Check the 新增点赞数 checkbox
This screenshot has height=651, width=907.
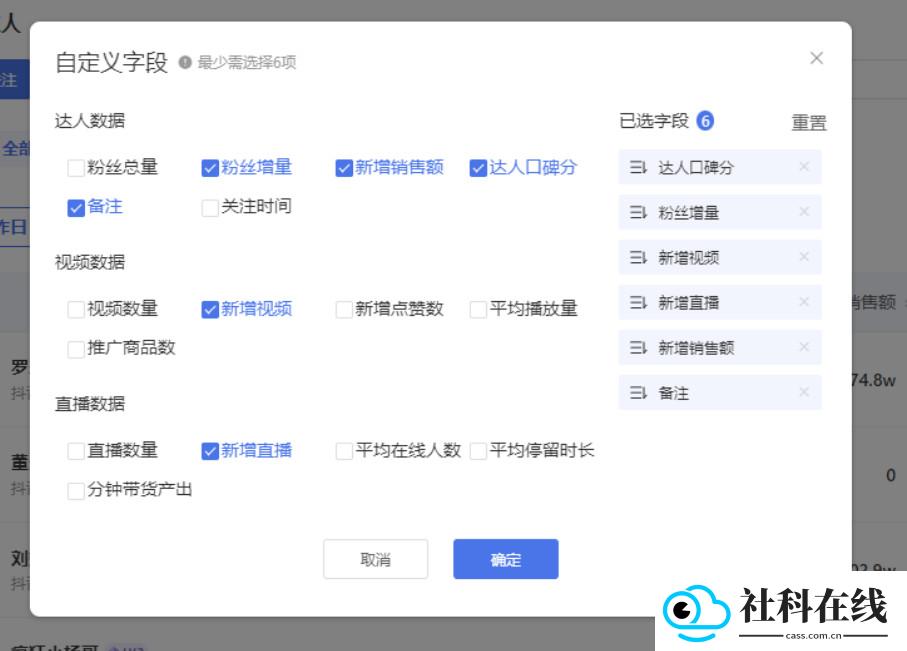click(x=344, y=309)
